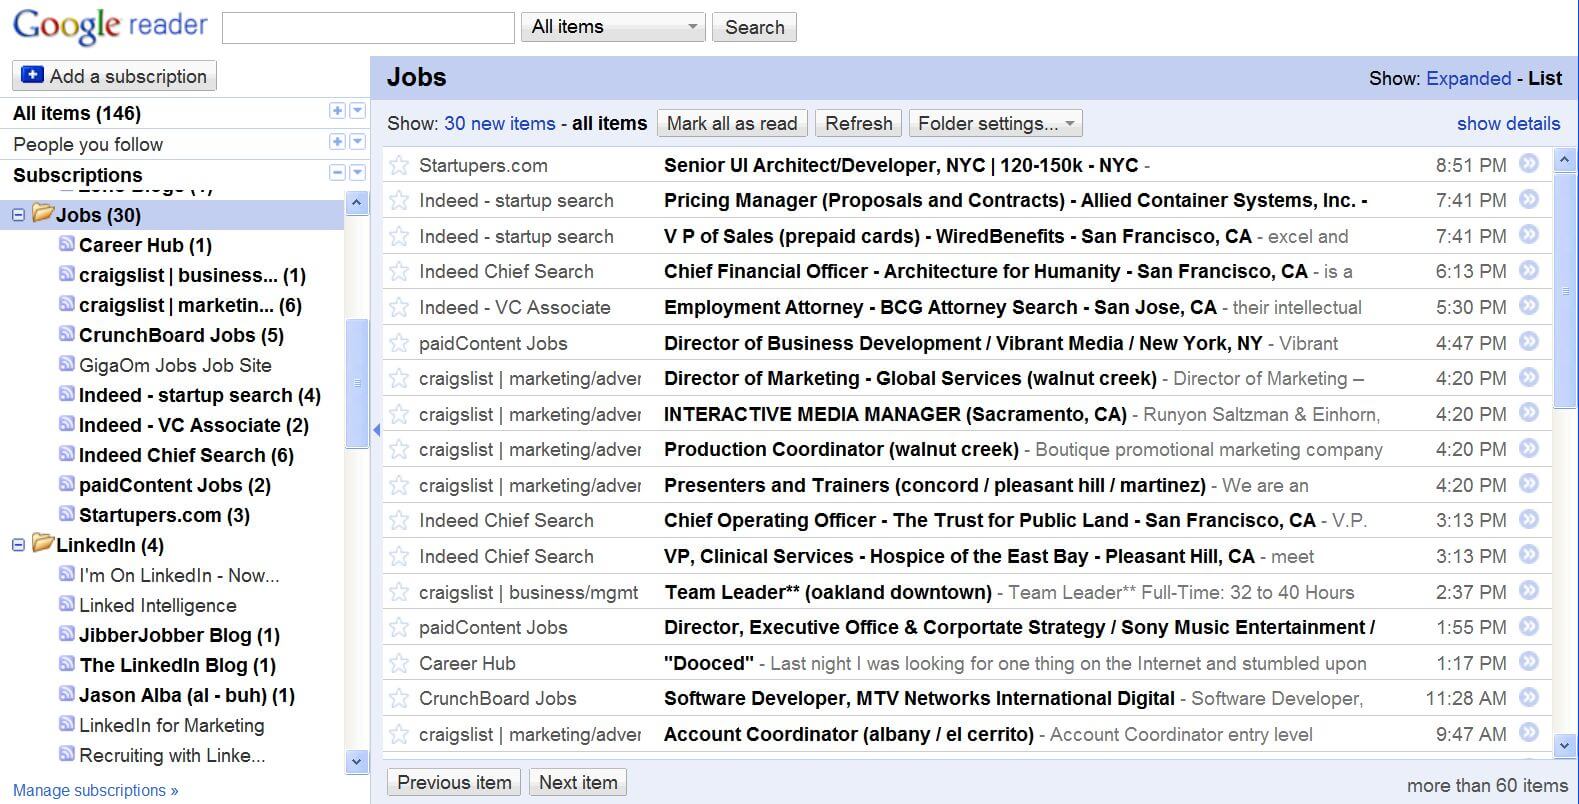The width and height of the screenshot is (1579, 804).
Task: Star the Chief Financial Officer job item
Action: click(x=399, y=272)
